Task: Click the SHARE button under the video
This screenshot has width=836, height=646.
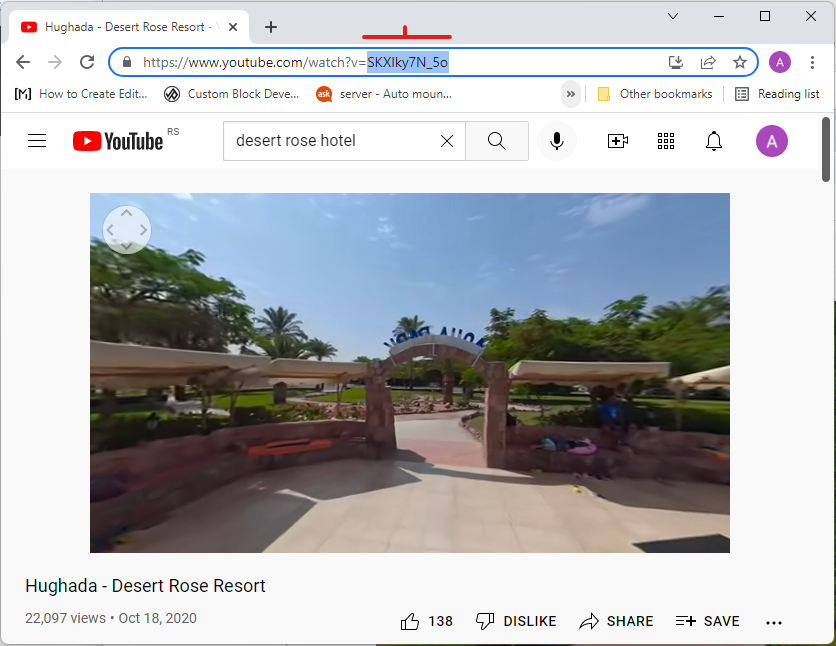Action: (616, 621)
